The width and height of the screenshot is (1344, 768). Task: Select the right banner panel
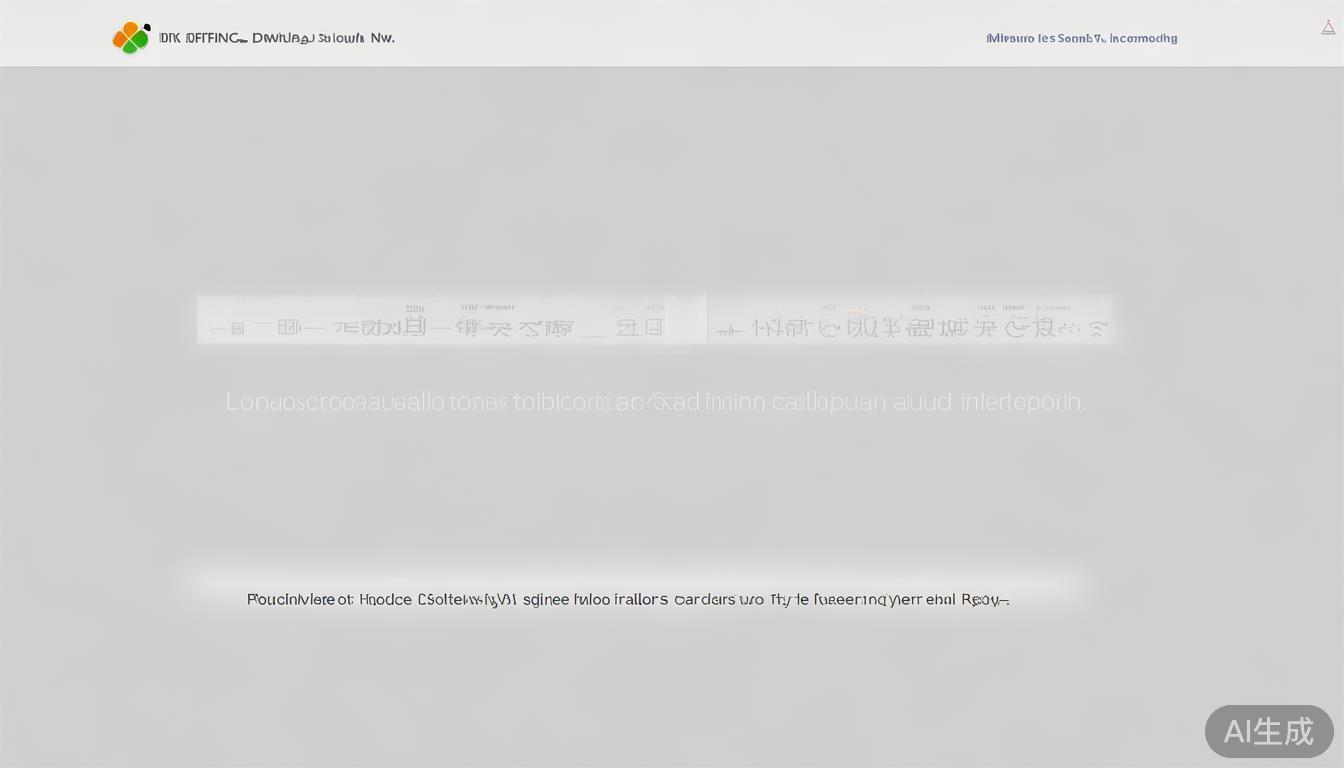point(910,319)
